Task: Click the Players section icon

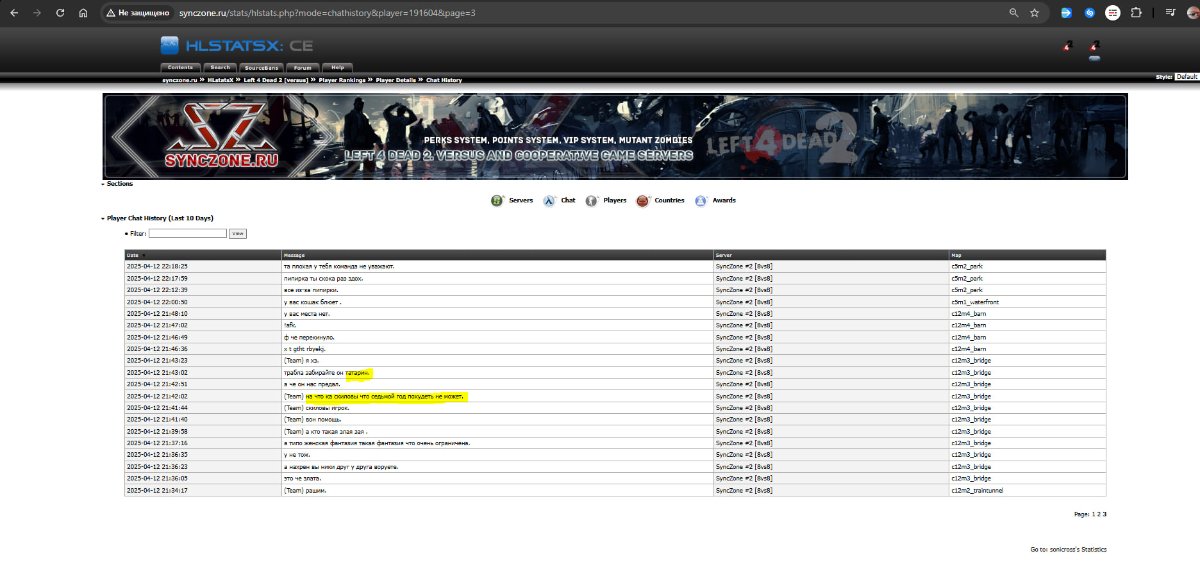Action: coord(592,201)
